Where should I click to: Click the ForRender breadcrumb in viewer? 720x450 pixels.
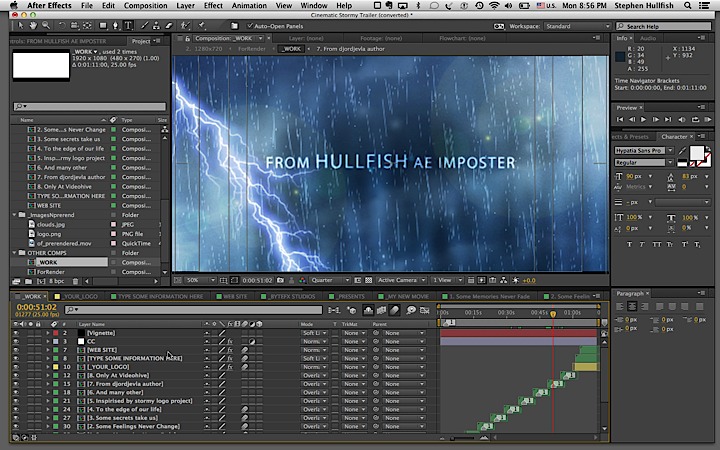tap(252, 49)
